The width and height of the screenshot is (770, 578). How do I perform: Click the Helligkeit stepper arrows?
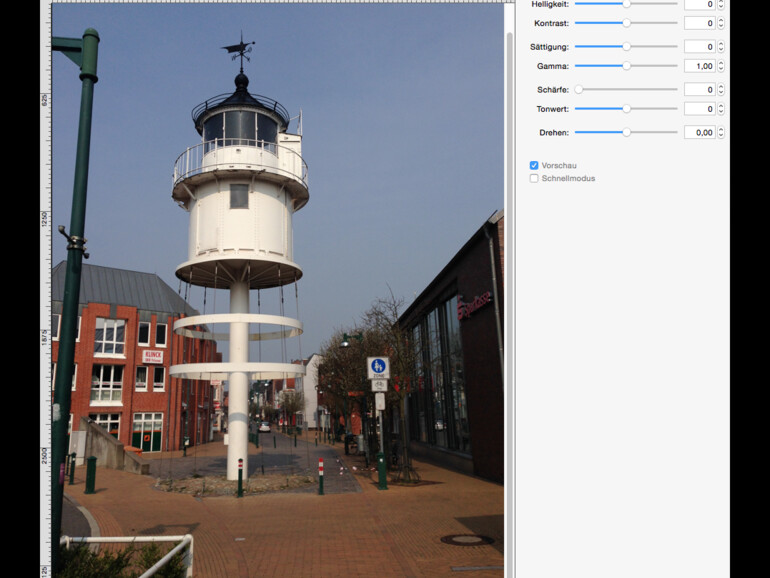click(x=721, y=4)
